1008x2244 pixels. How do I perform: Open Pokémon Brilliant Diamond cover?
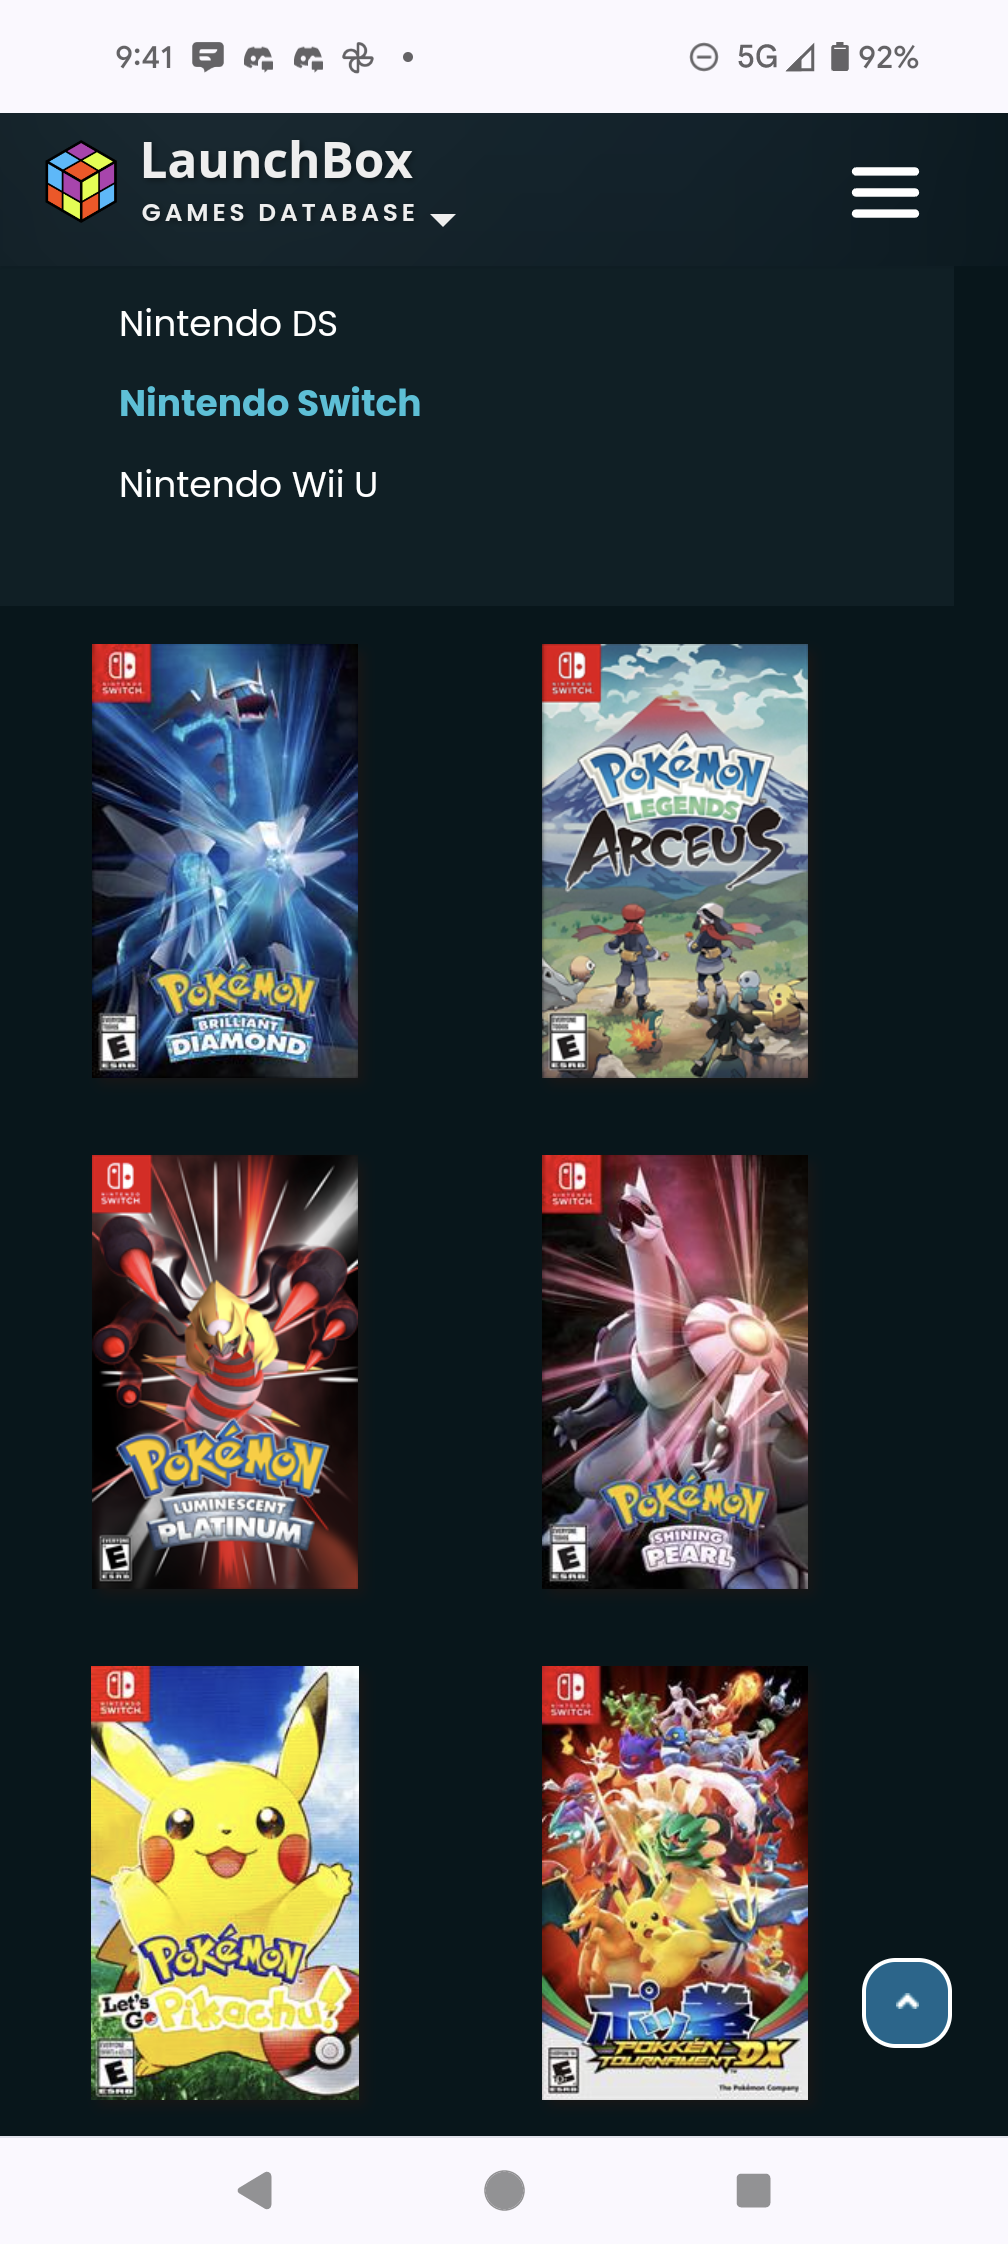[x=225, y=861]
